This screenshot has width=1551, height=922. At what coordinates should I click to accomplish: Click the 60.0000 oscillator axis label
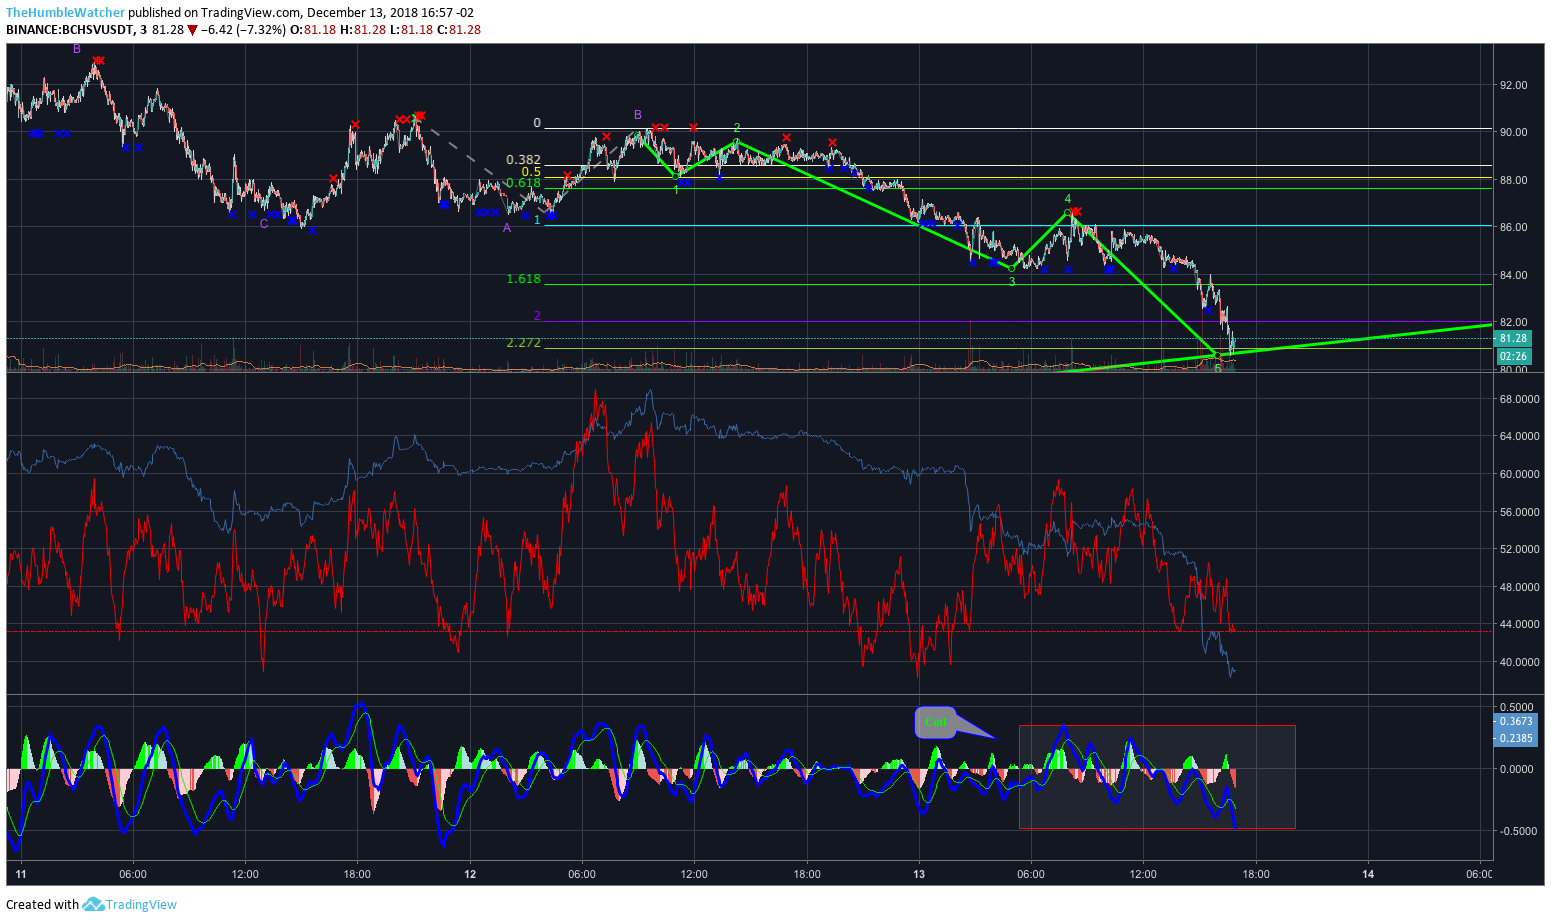tap(1518, 474)
